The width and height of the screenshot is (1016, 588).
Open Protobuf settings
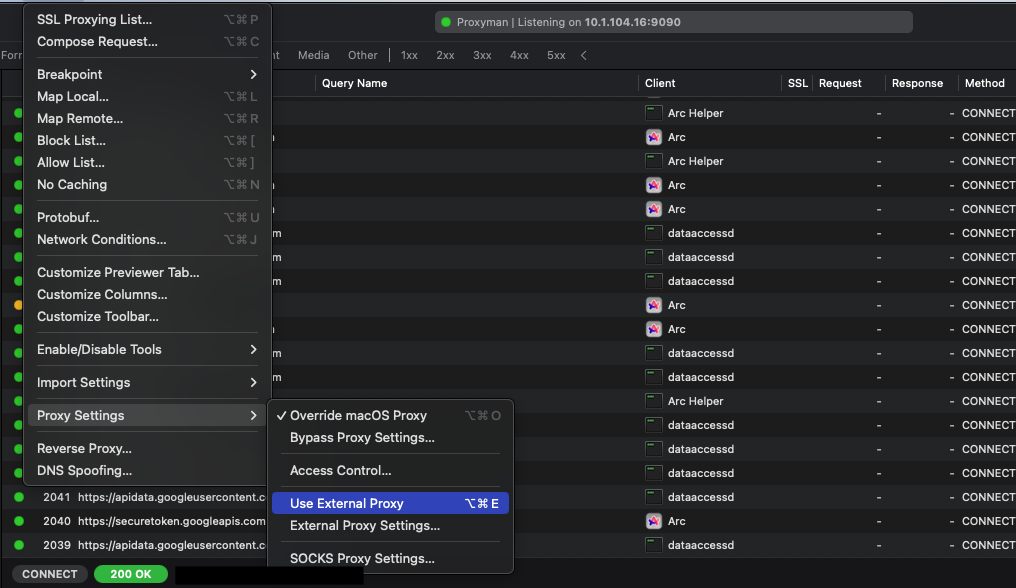(147, 218)
